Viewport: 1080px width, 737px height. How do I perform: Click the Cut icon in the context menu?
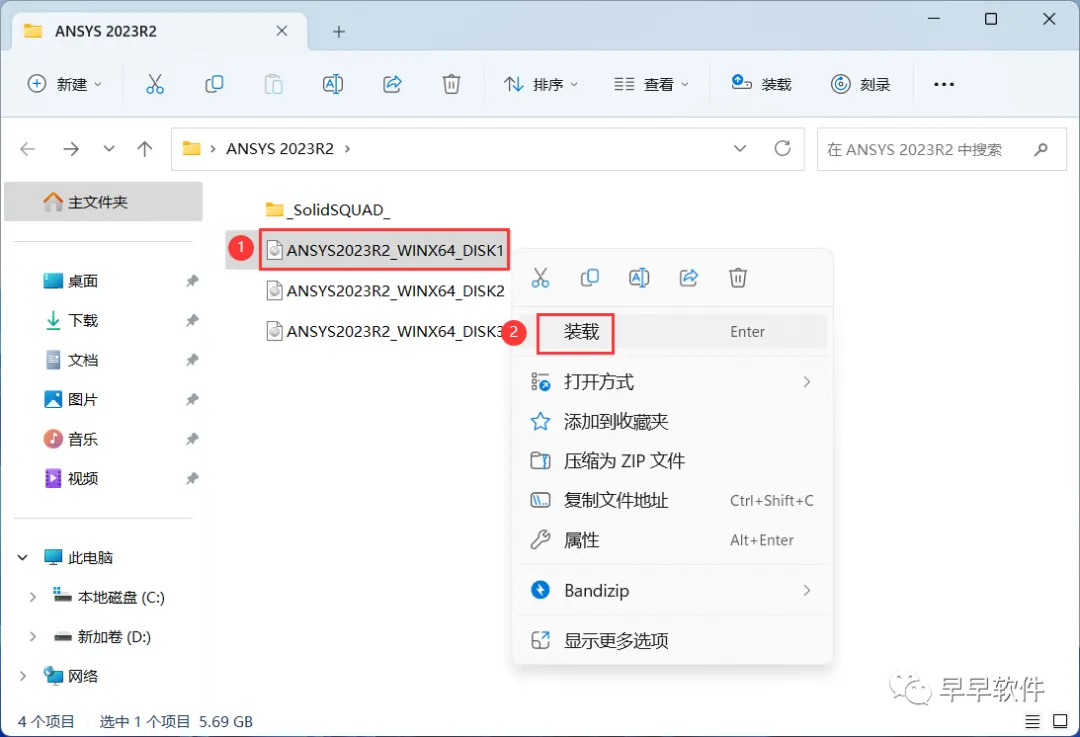[x=541, y=278]
